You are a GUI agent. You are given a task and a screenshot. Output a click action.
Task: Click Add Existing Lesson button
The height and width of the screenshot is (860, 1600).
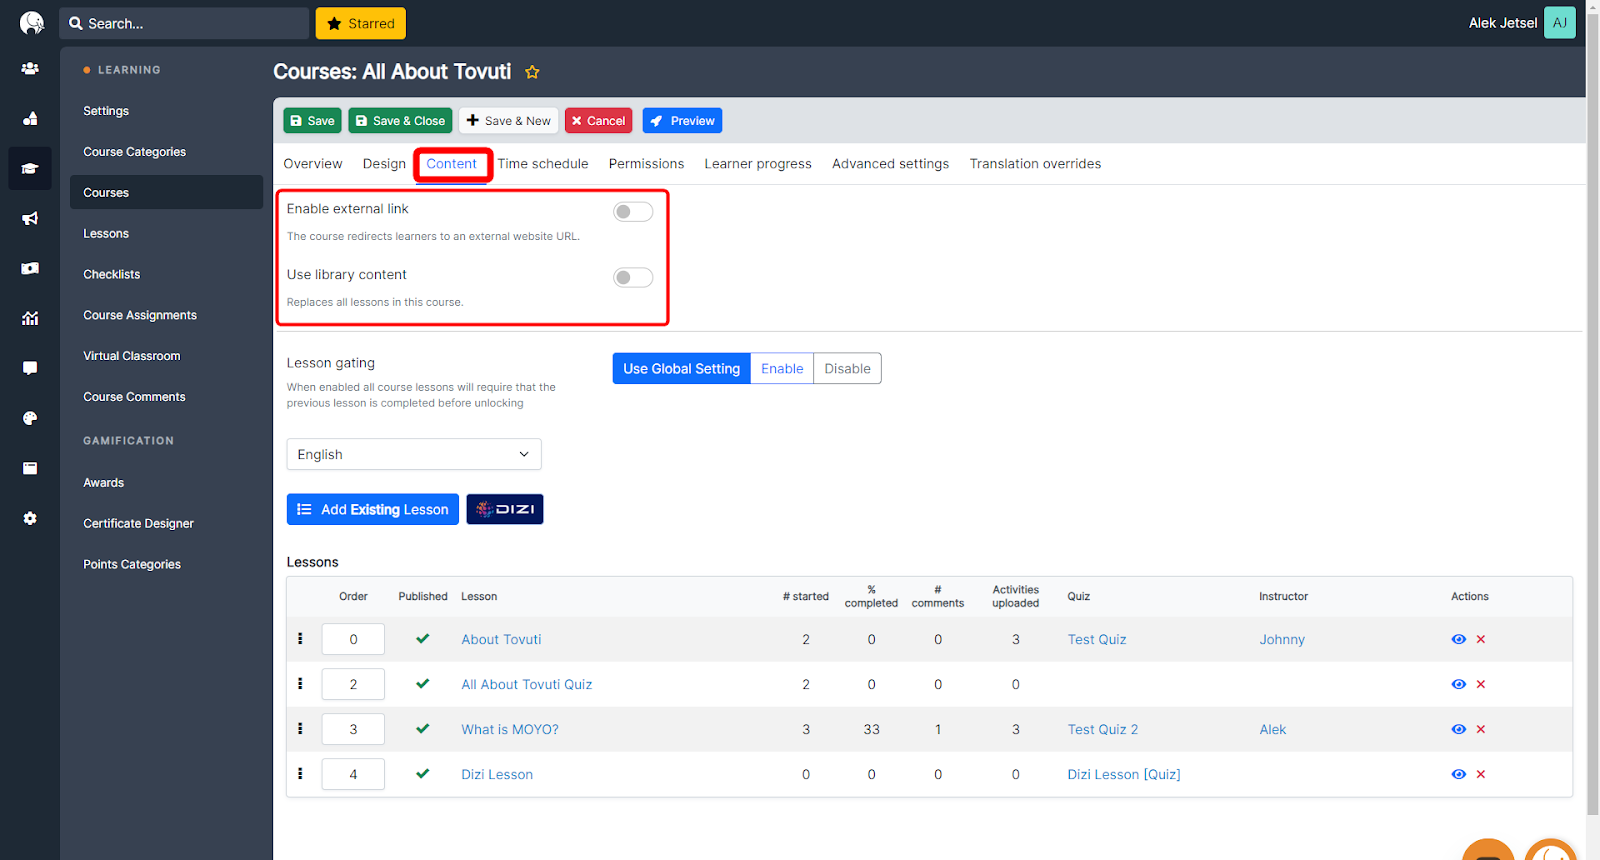(373, 509)
